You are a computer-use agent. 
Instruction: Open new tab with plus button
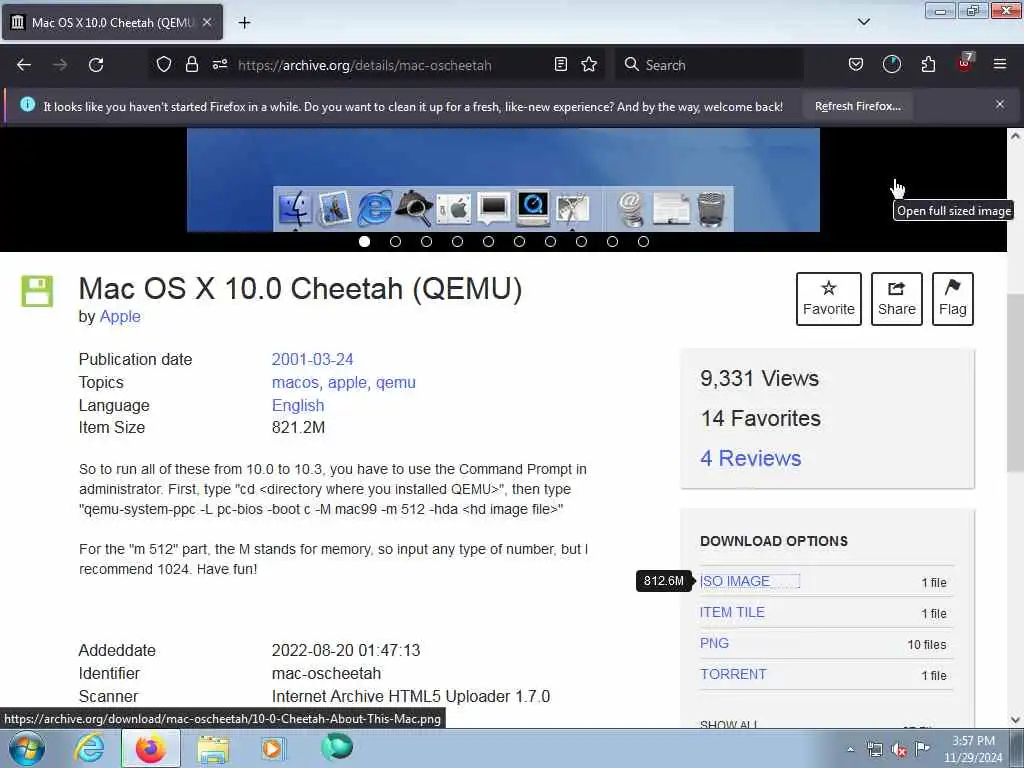[244, 23]
